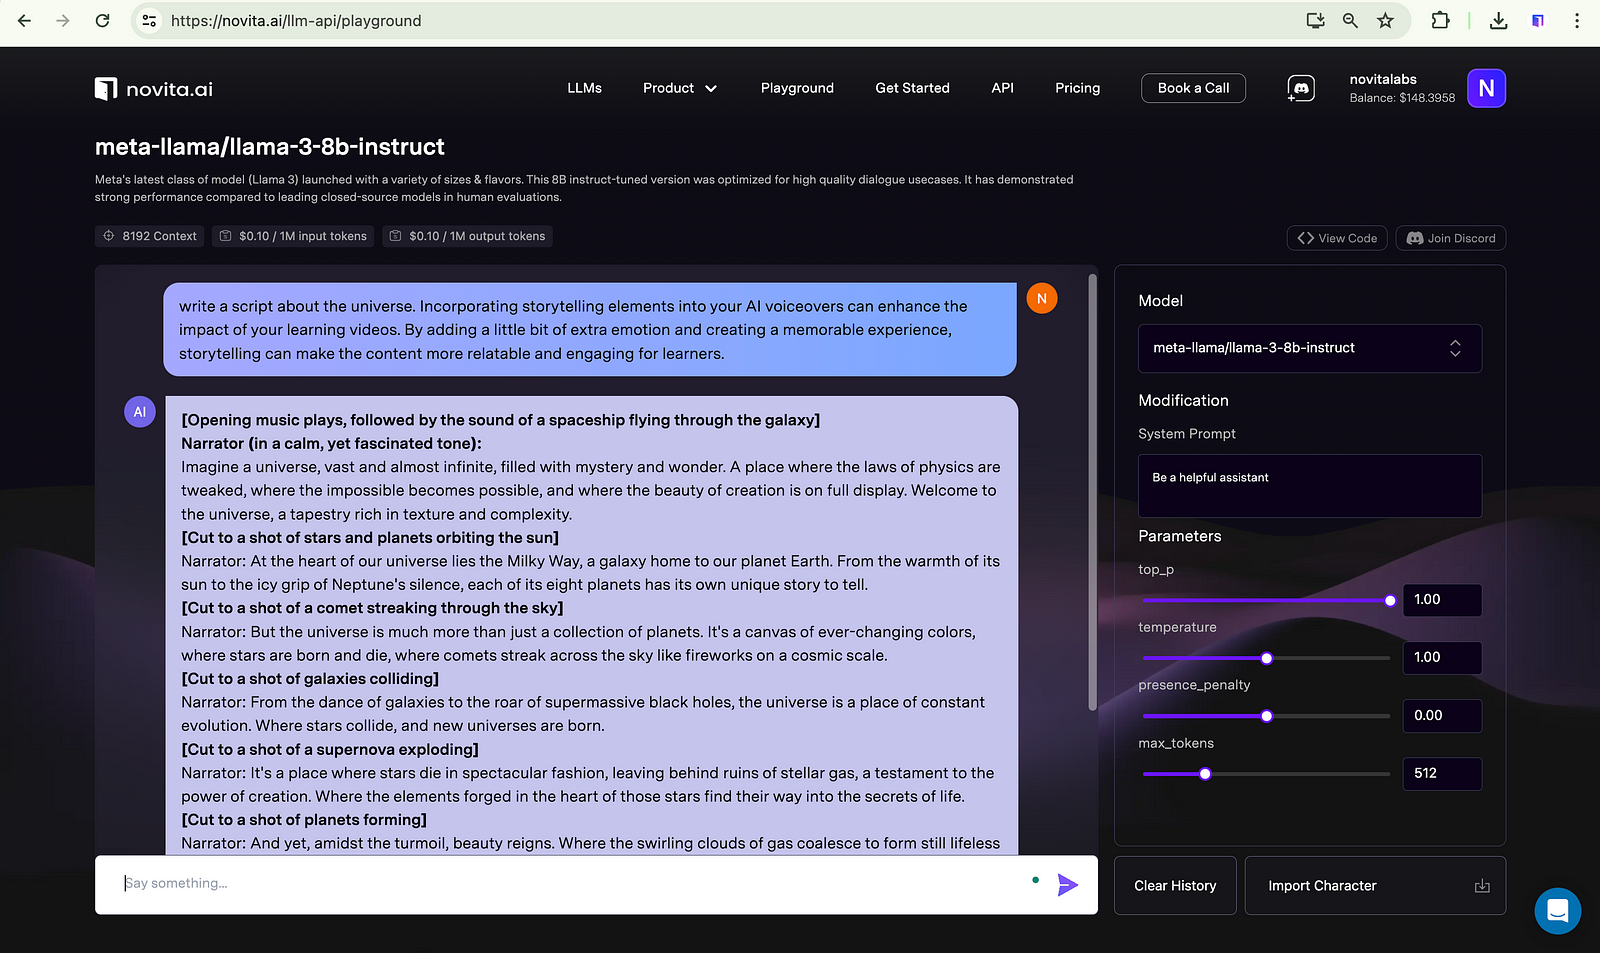Open the zoom magnifier icon in address bar
This screenshot has width=1600, height=953.
point(1350,20)
